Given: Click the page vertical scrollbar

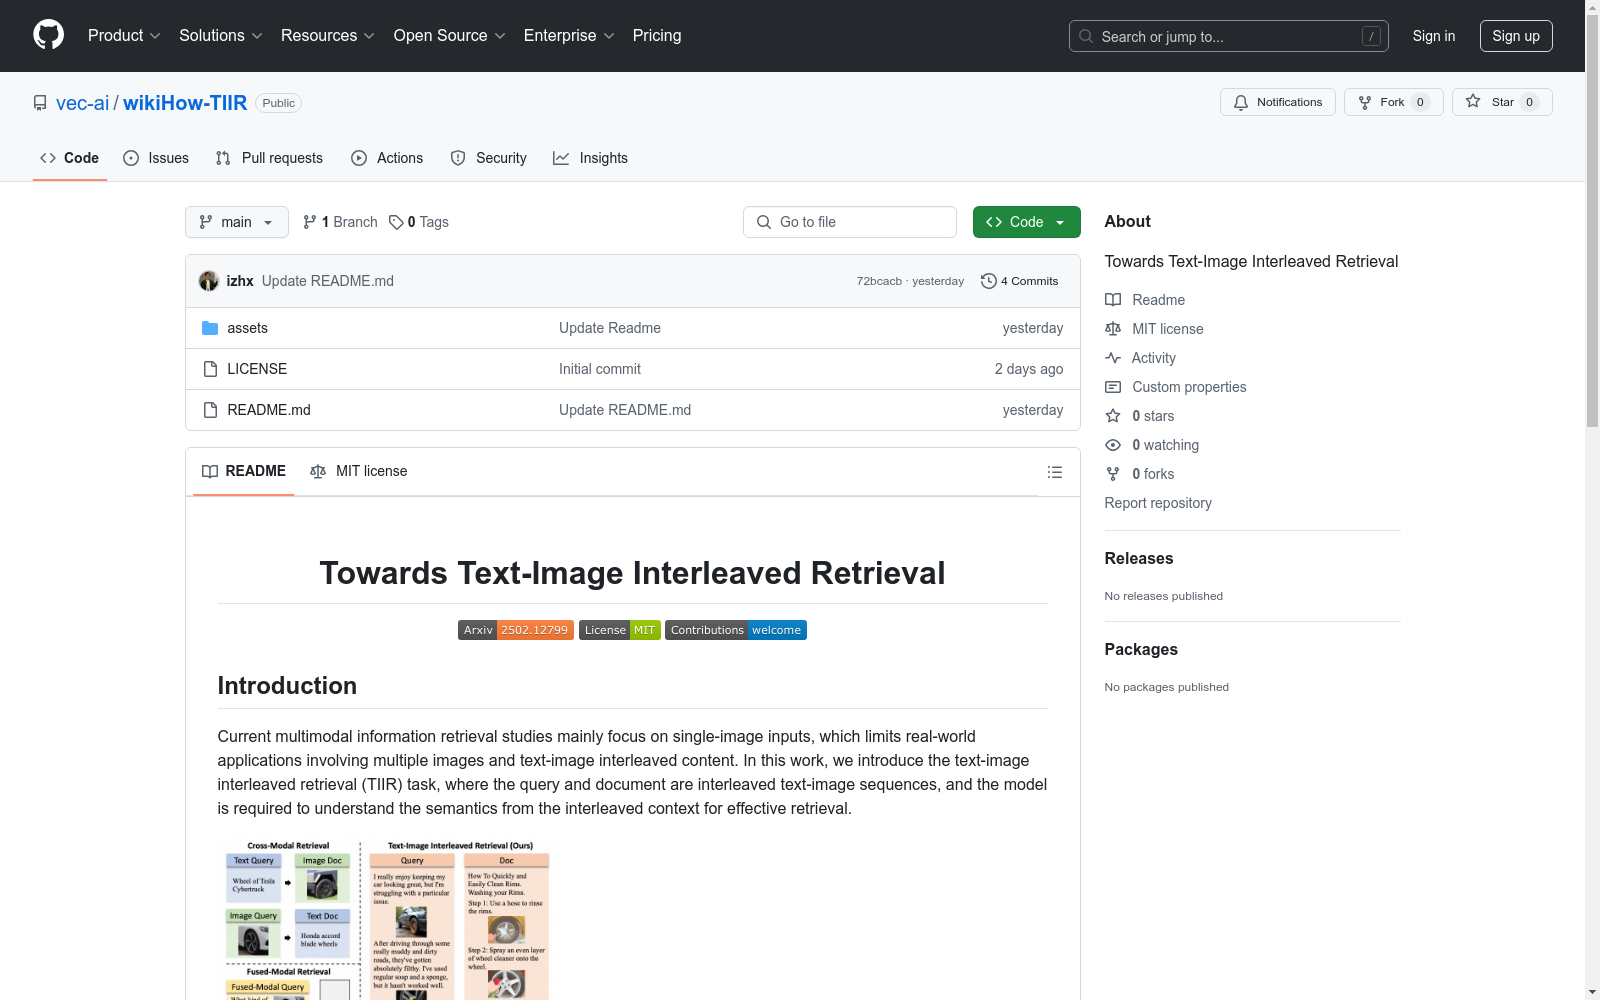Looking at the screenshot, I should point(1592,500).
